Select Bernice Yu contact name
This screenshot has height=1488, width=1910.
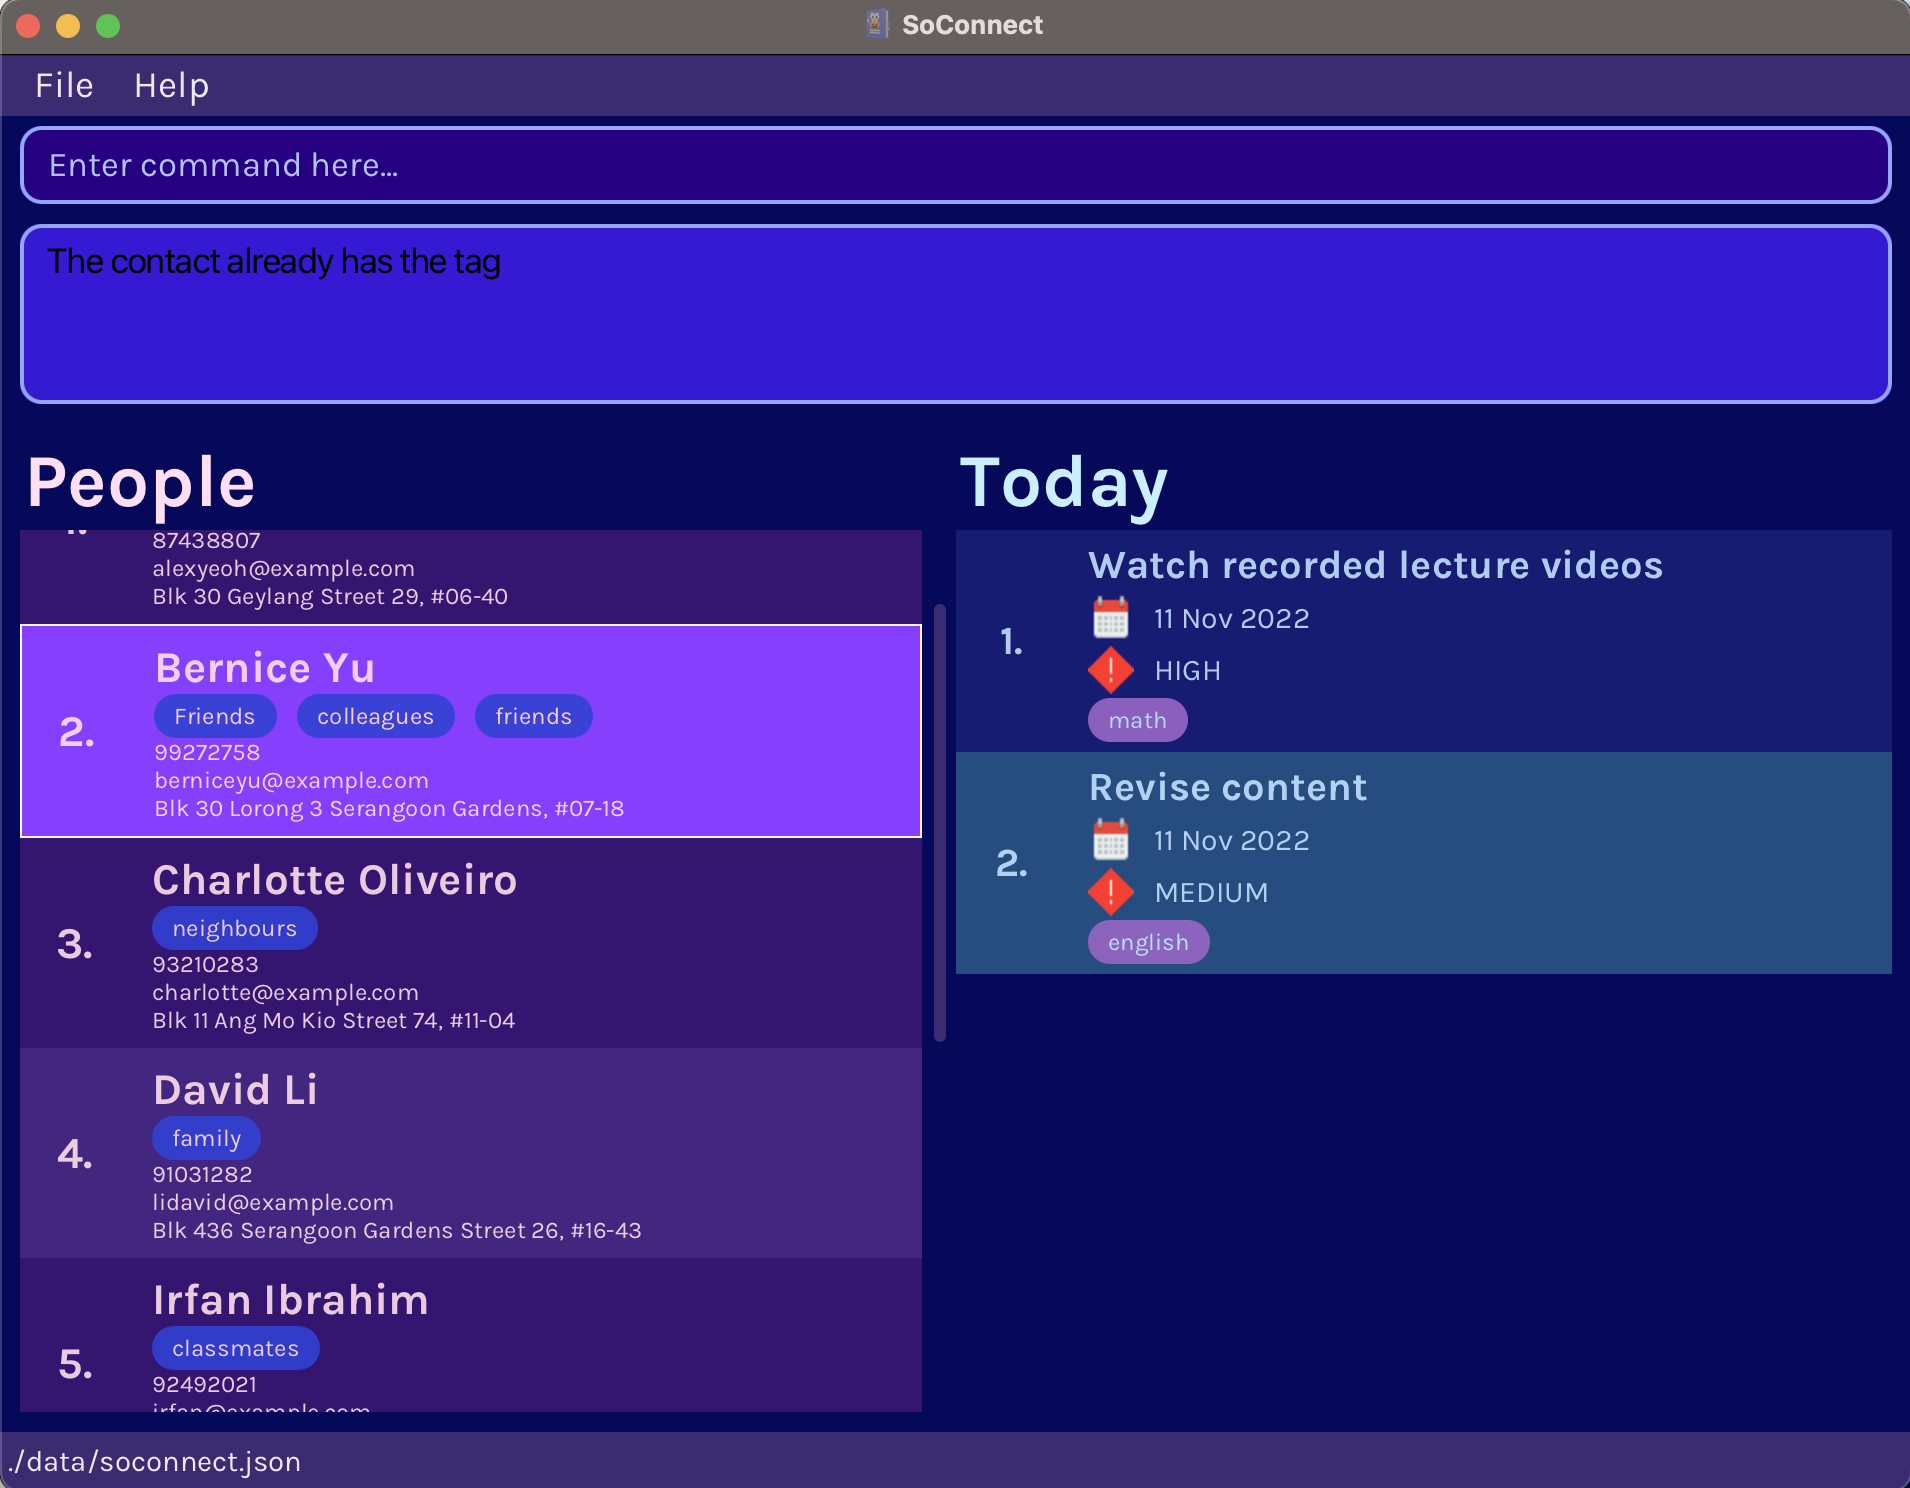pos(265,668)
